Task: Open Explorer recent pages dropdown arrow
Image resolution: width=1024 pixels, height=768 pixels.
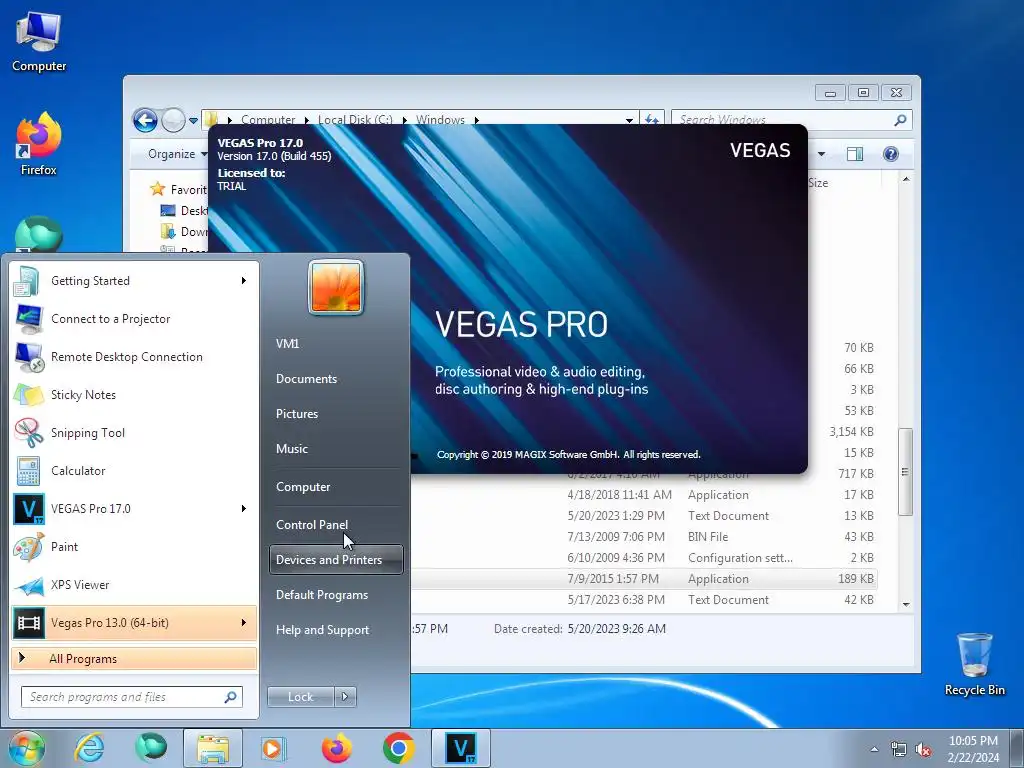Action: [x=193, y=121]
